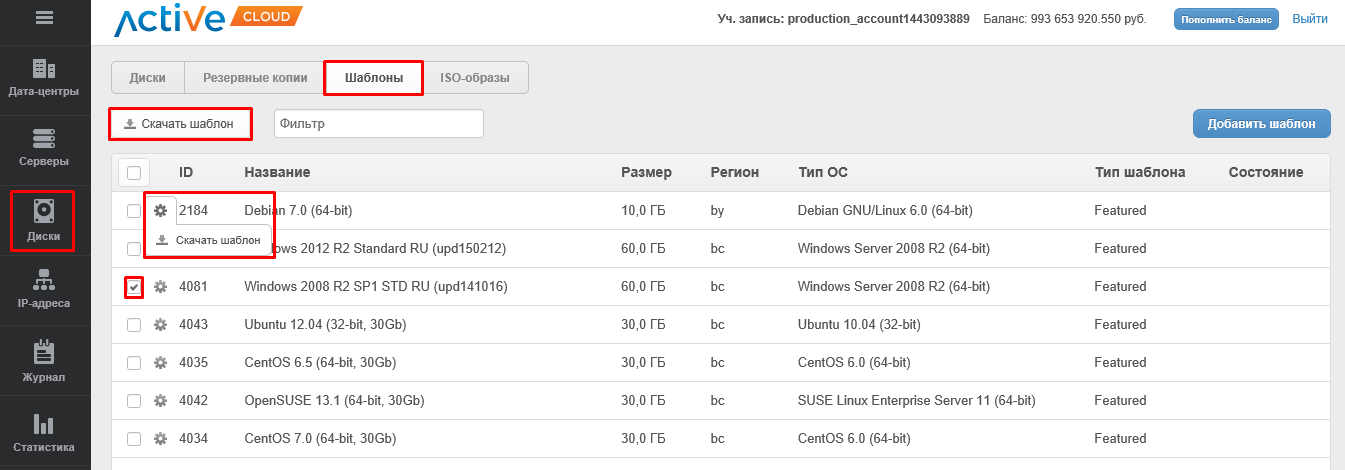
Task: Click the Пополнить баланс button
Action: click(1226, 19)
